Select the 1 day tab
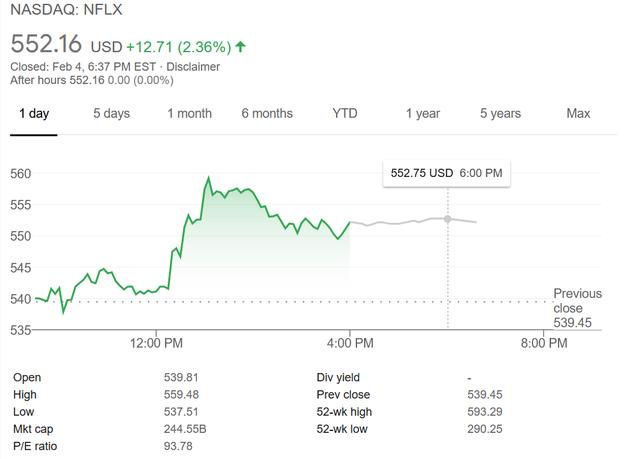 tap(34, 113)
